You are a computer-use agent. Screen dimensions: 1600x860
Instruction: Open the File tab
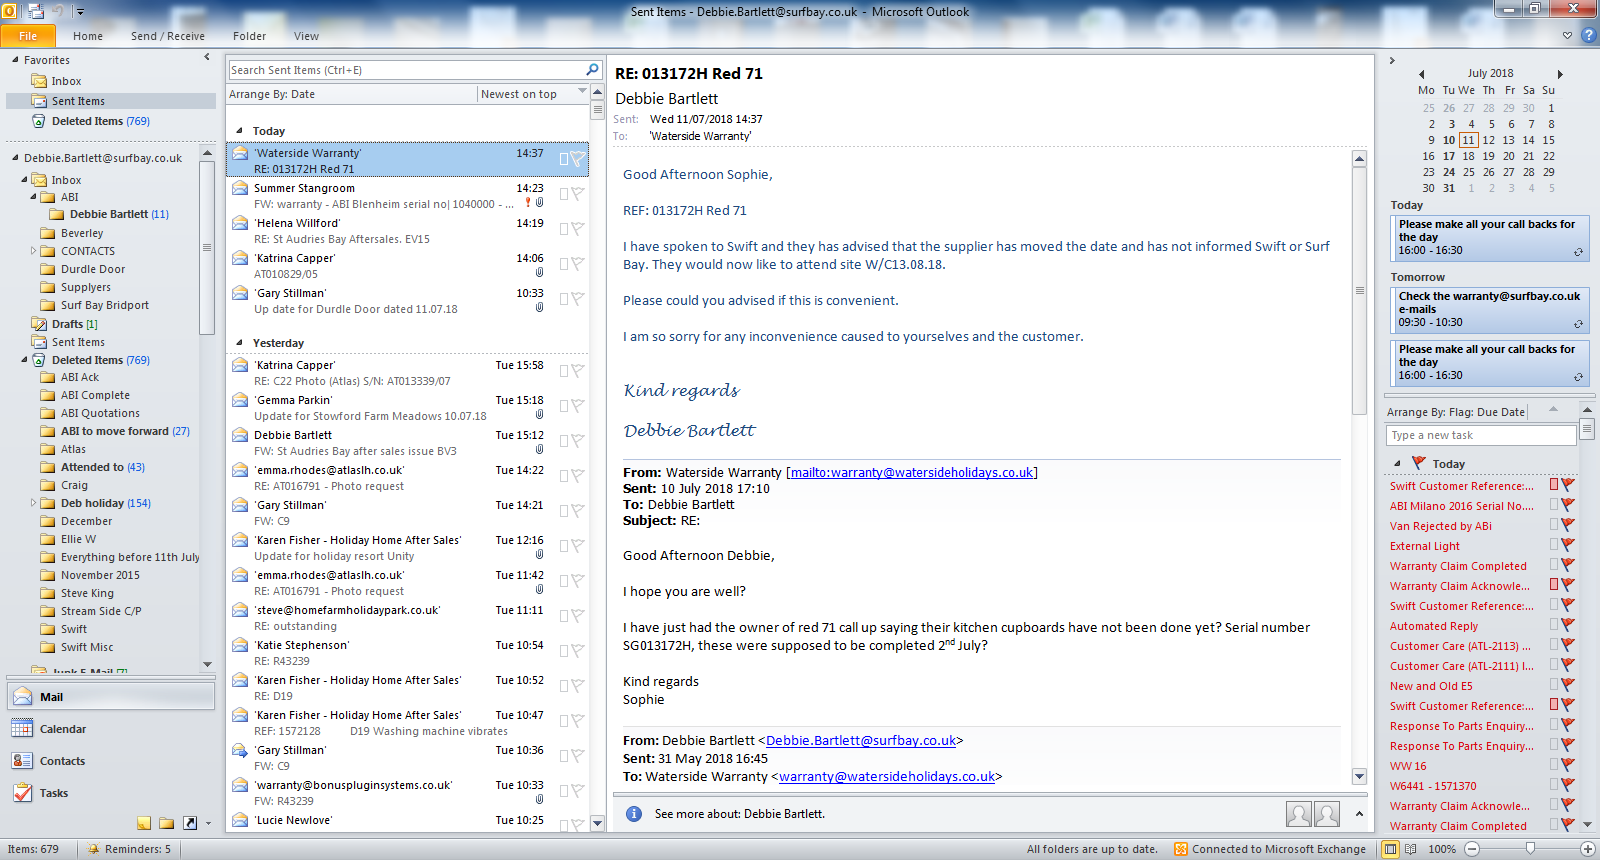click(x=28, y=36)
